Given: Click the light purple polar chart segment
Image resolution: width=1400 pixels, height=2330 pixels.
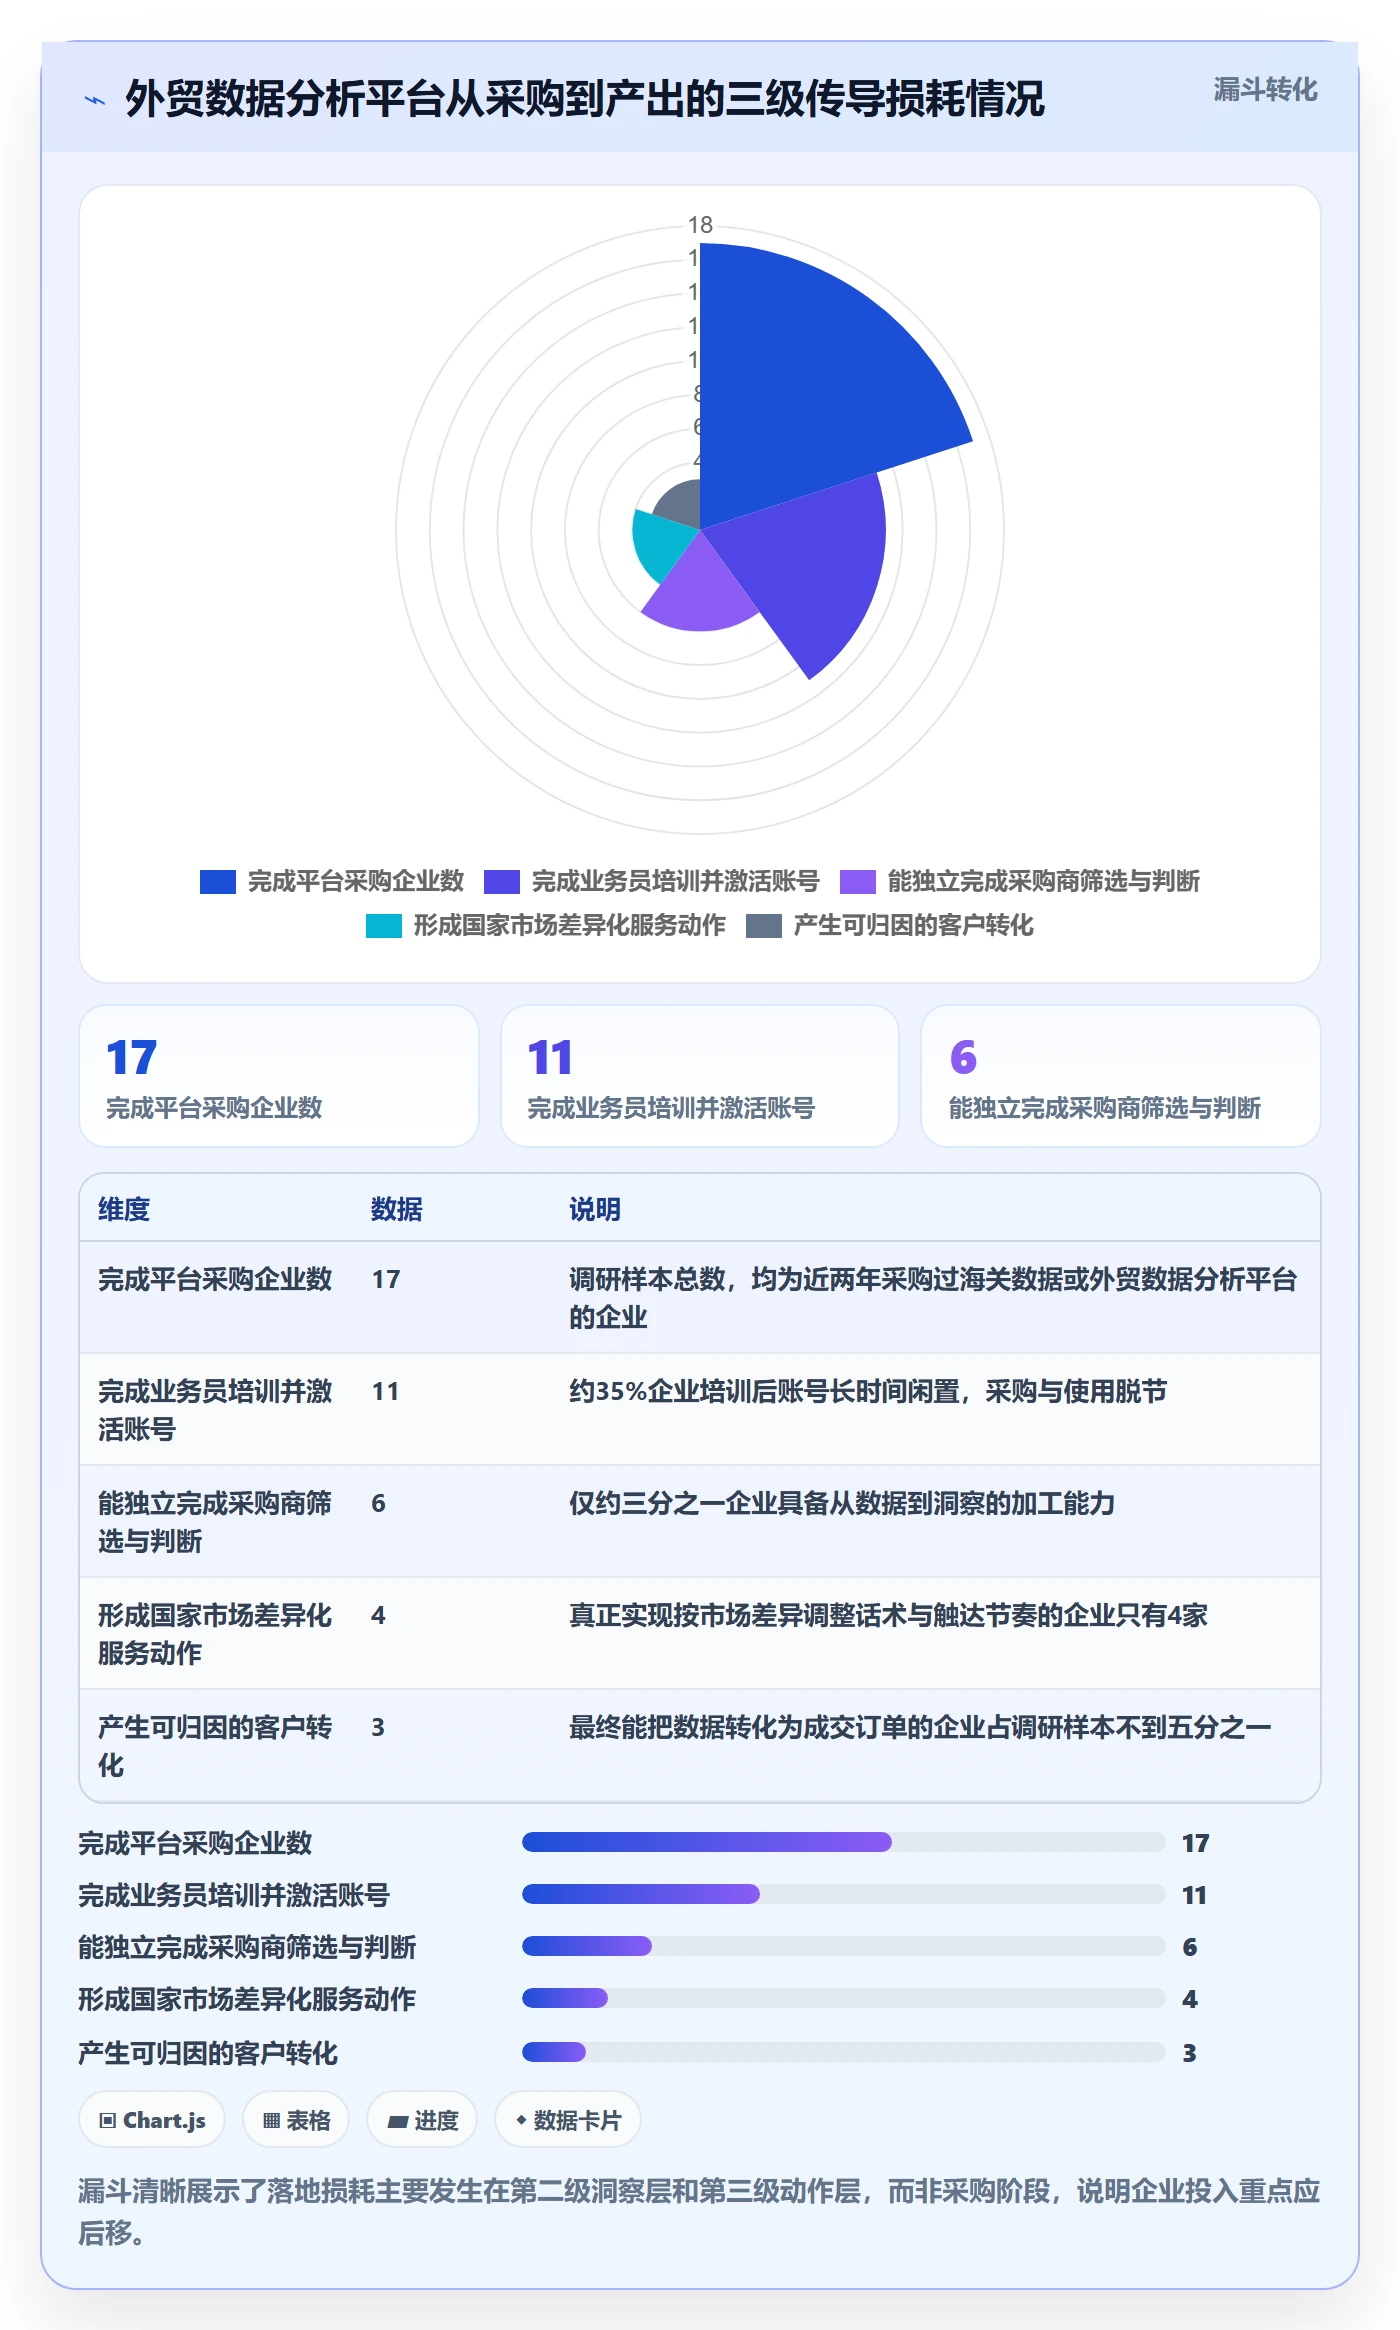Looking at the screenshot, I should [x=700, y=590].
